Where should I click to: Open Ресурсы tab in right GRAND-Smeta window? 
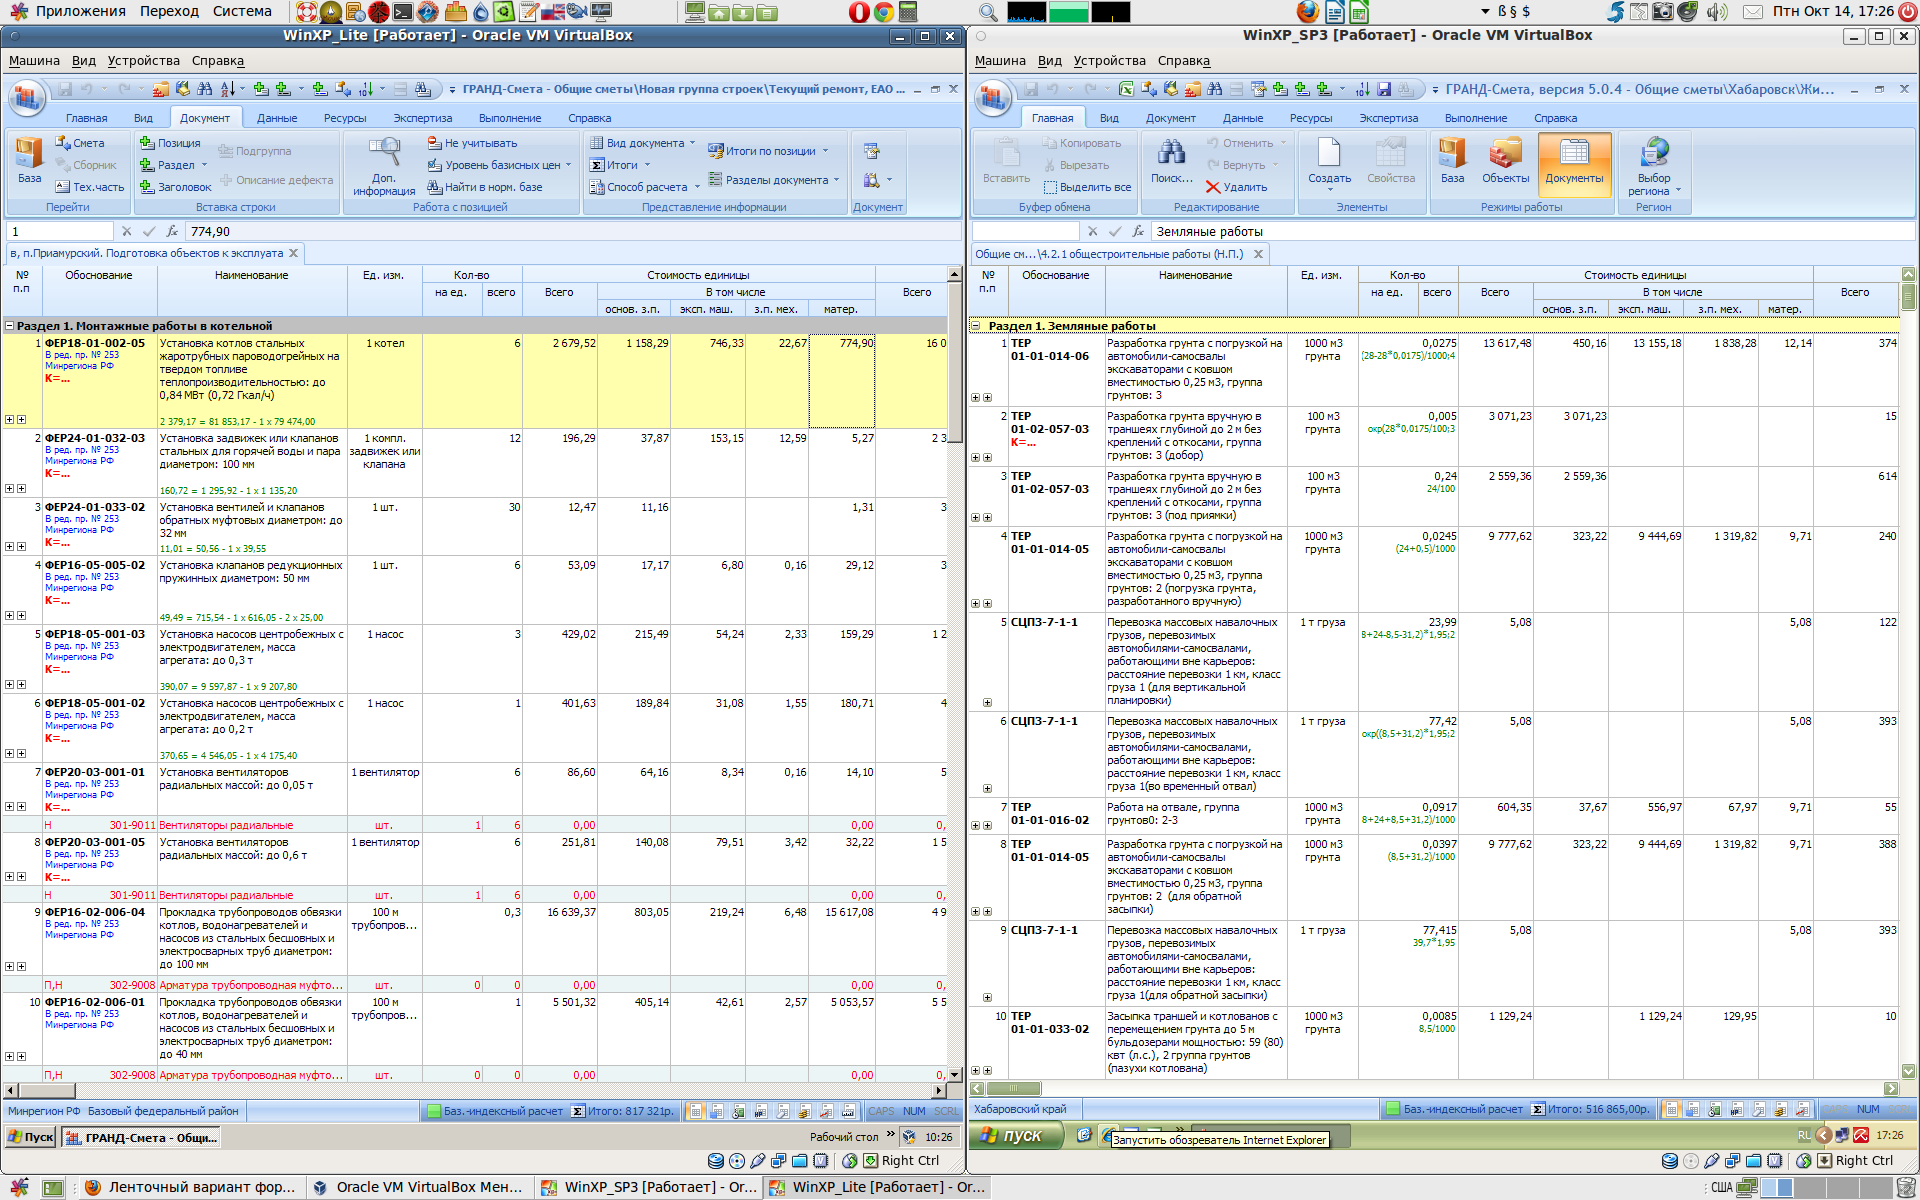coord(1310,118)
